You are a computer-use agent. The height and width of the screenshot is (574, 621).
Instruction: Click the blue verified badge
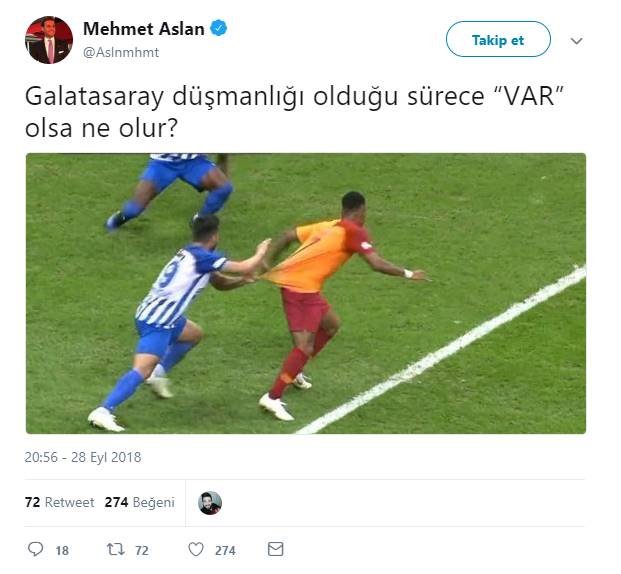pyautogui.click(x=219, y=29)
